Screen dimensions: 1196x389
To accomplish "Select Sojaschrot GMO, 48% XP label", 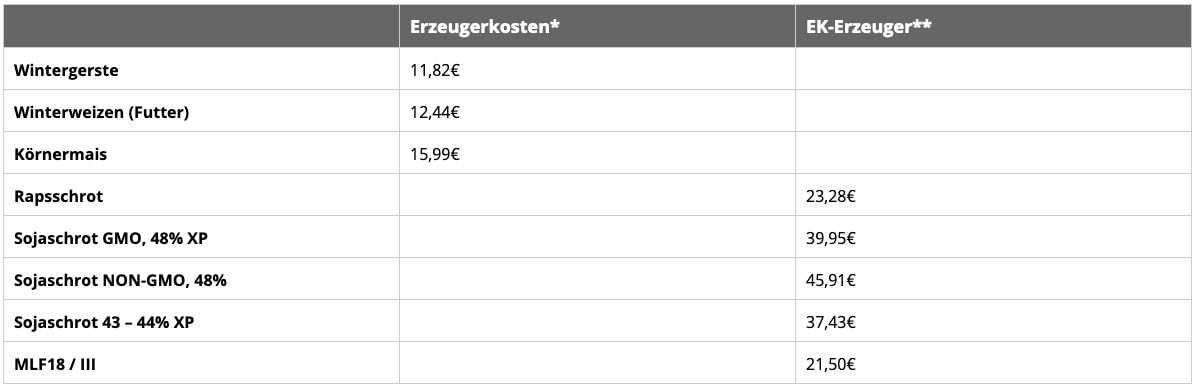I will (x=111, y=238).
